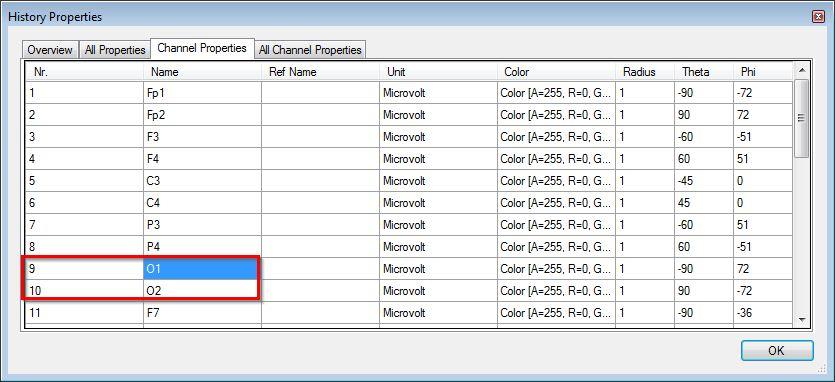Image resolution: width=835 pixels, height=382 pixels.
Task: Click the Phi value -51 in F3 row
Action: point(763,137)
